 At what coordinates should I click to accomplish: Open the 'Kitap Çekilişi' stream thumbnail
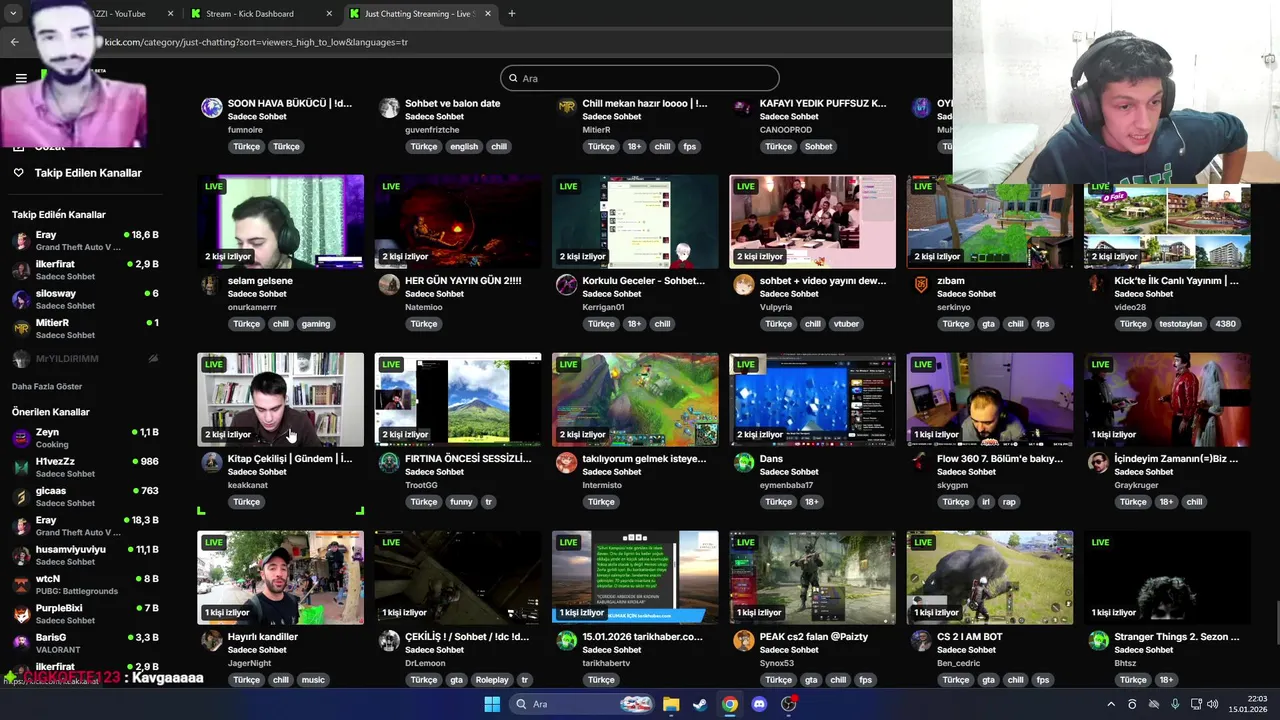(x=281, y=399)
